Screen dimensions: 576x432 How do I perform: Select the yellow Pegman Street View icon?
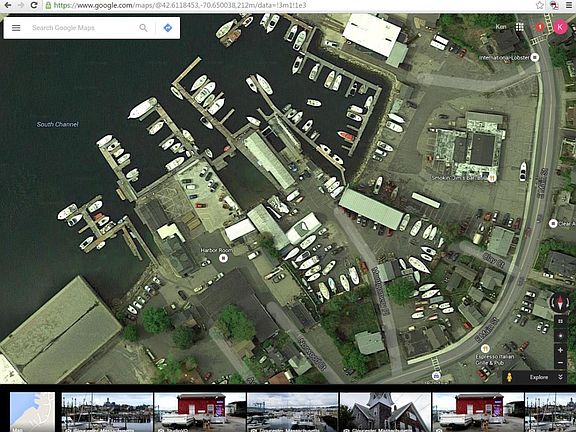point(510,377)
